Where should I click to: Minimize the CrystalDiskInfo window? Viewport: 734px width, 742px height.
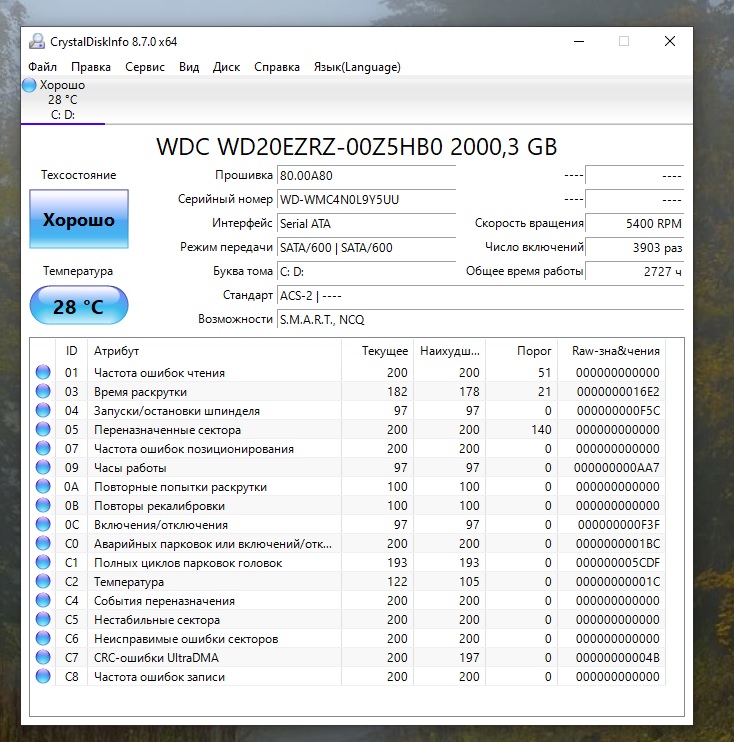tap(579, 42)
